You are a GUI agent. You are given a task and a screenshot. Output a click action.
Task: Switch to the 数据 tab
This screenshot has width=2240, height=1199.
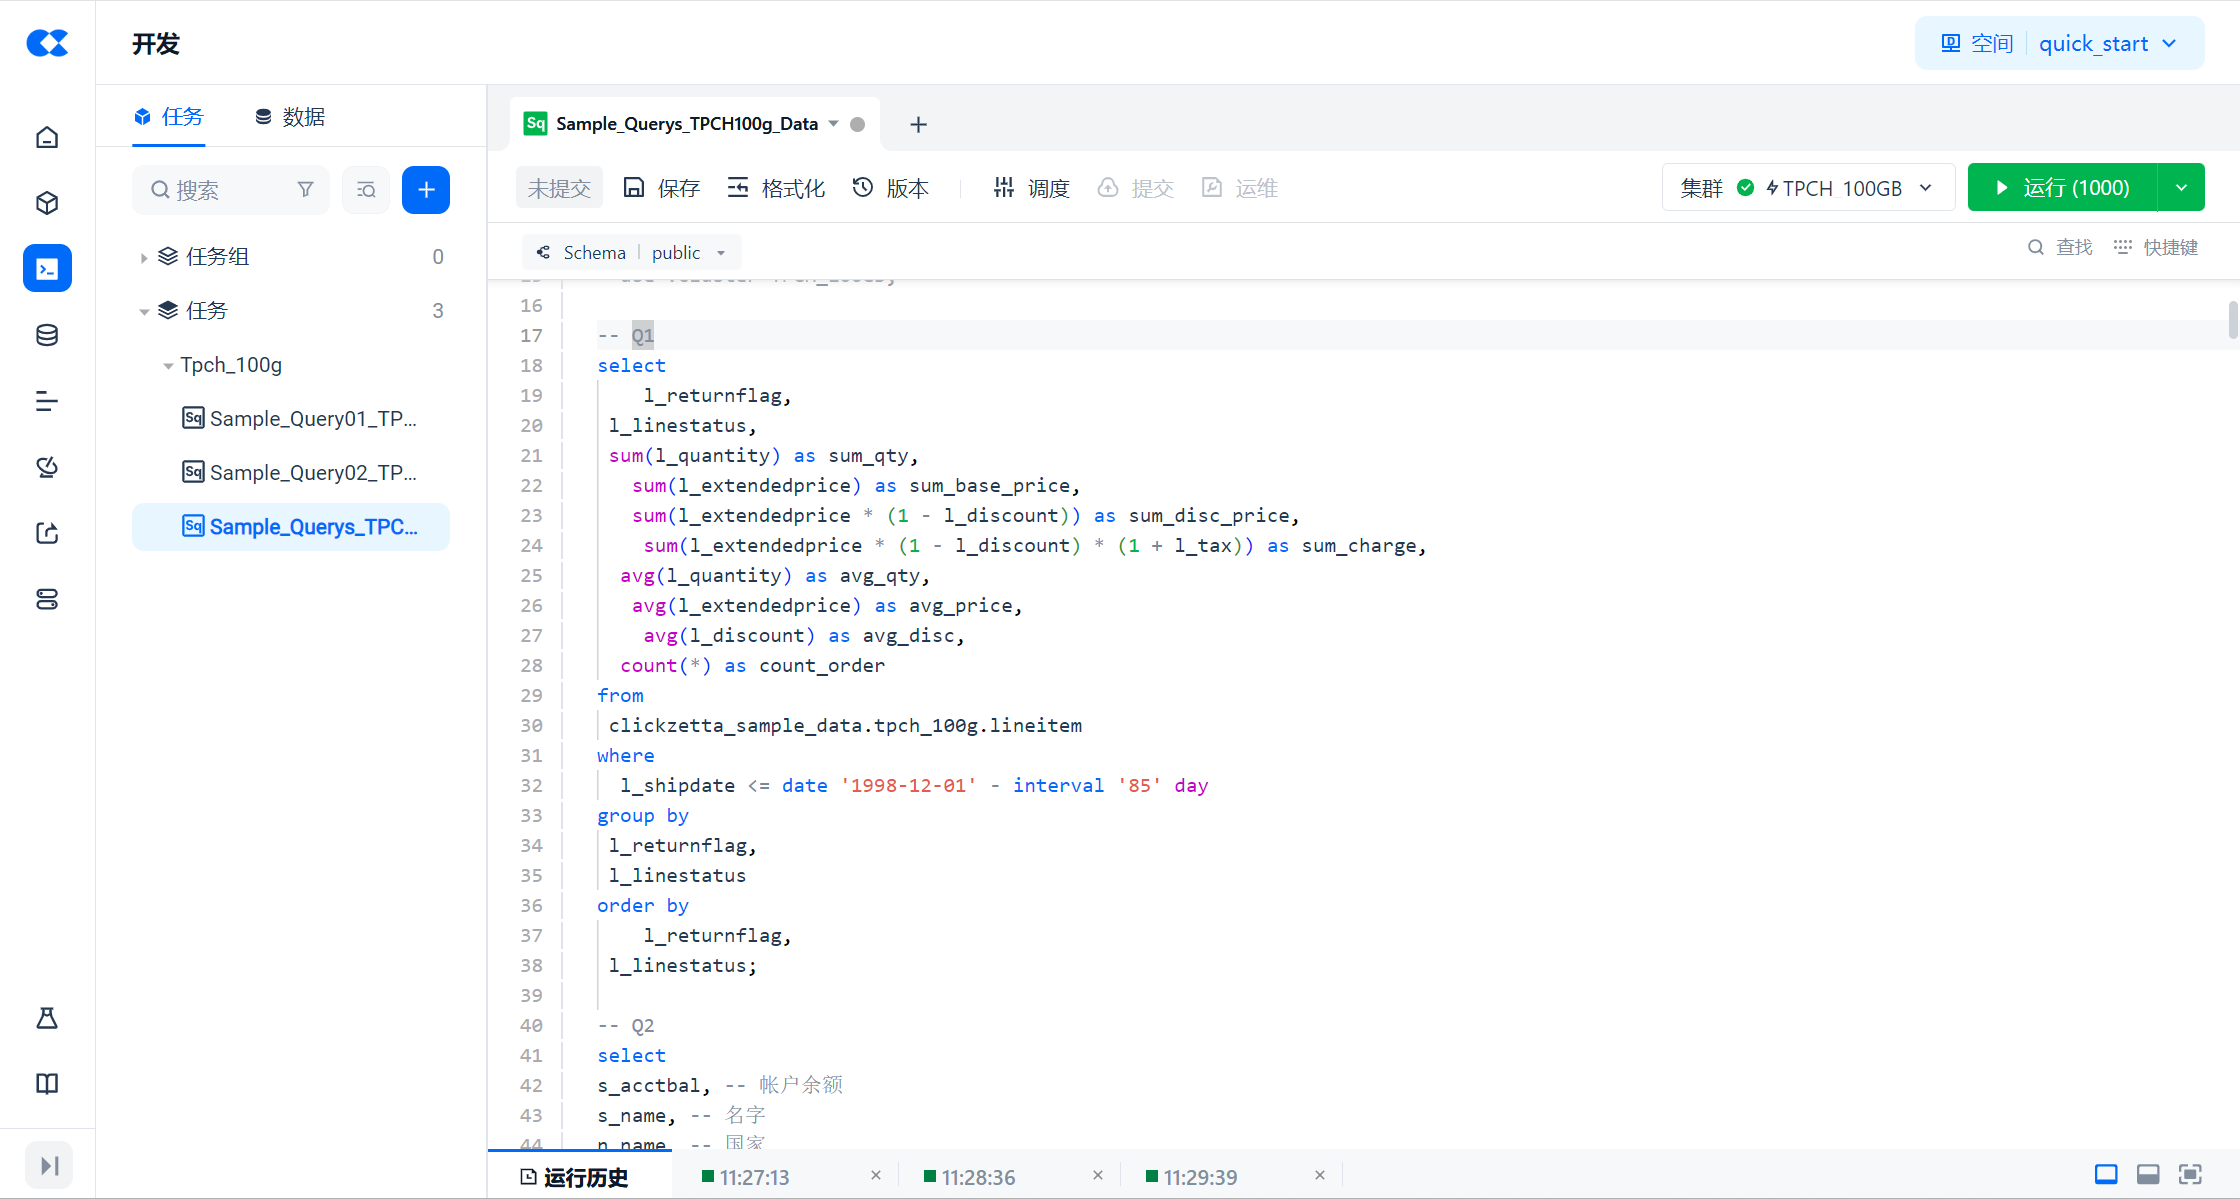coord(290,117)
